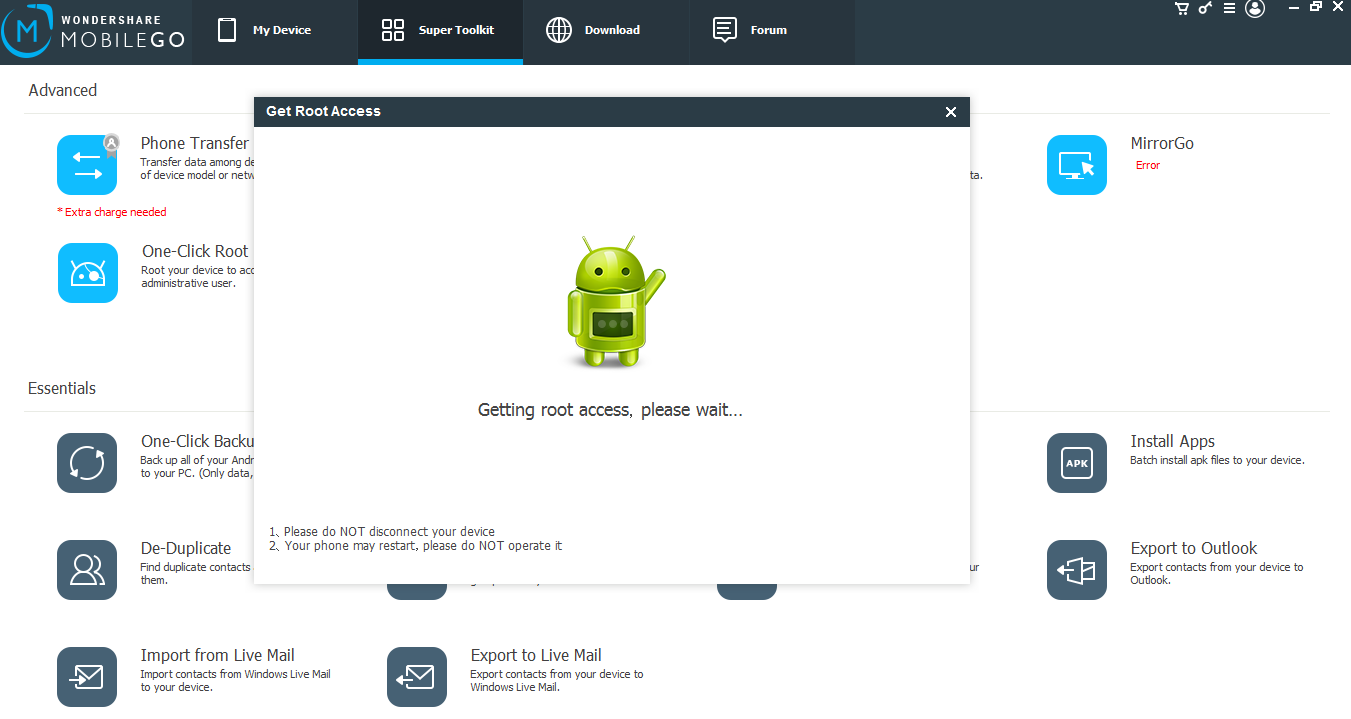Restore down the MobileGo window
Viewport: 1351px width, 719px height.
(x=1316, y=7)
